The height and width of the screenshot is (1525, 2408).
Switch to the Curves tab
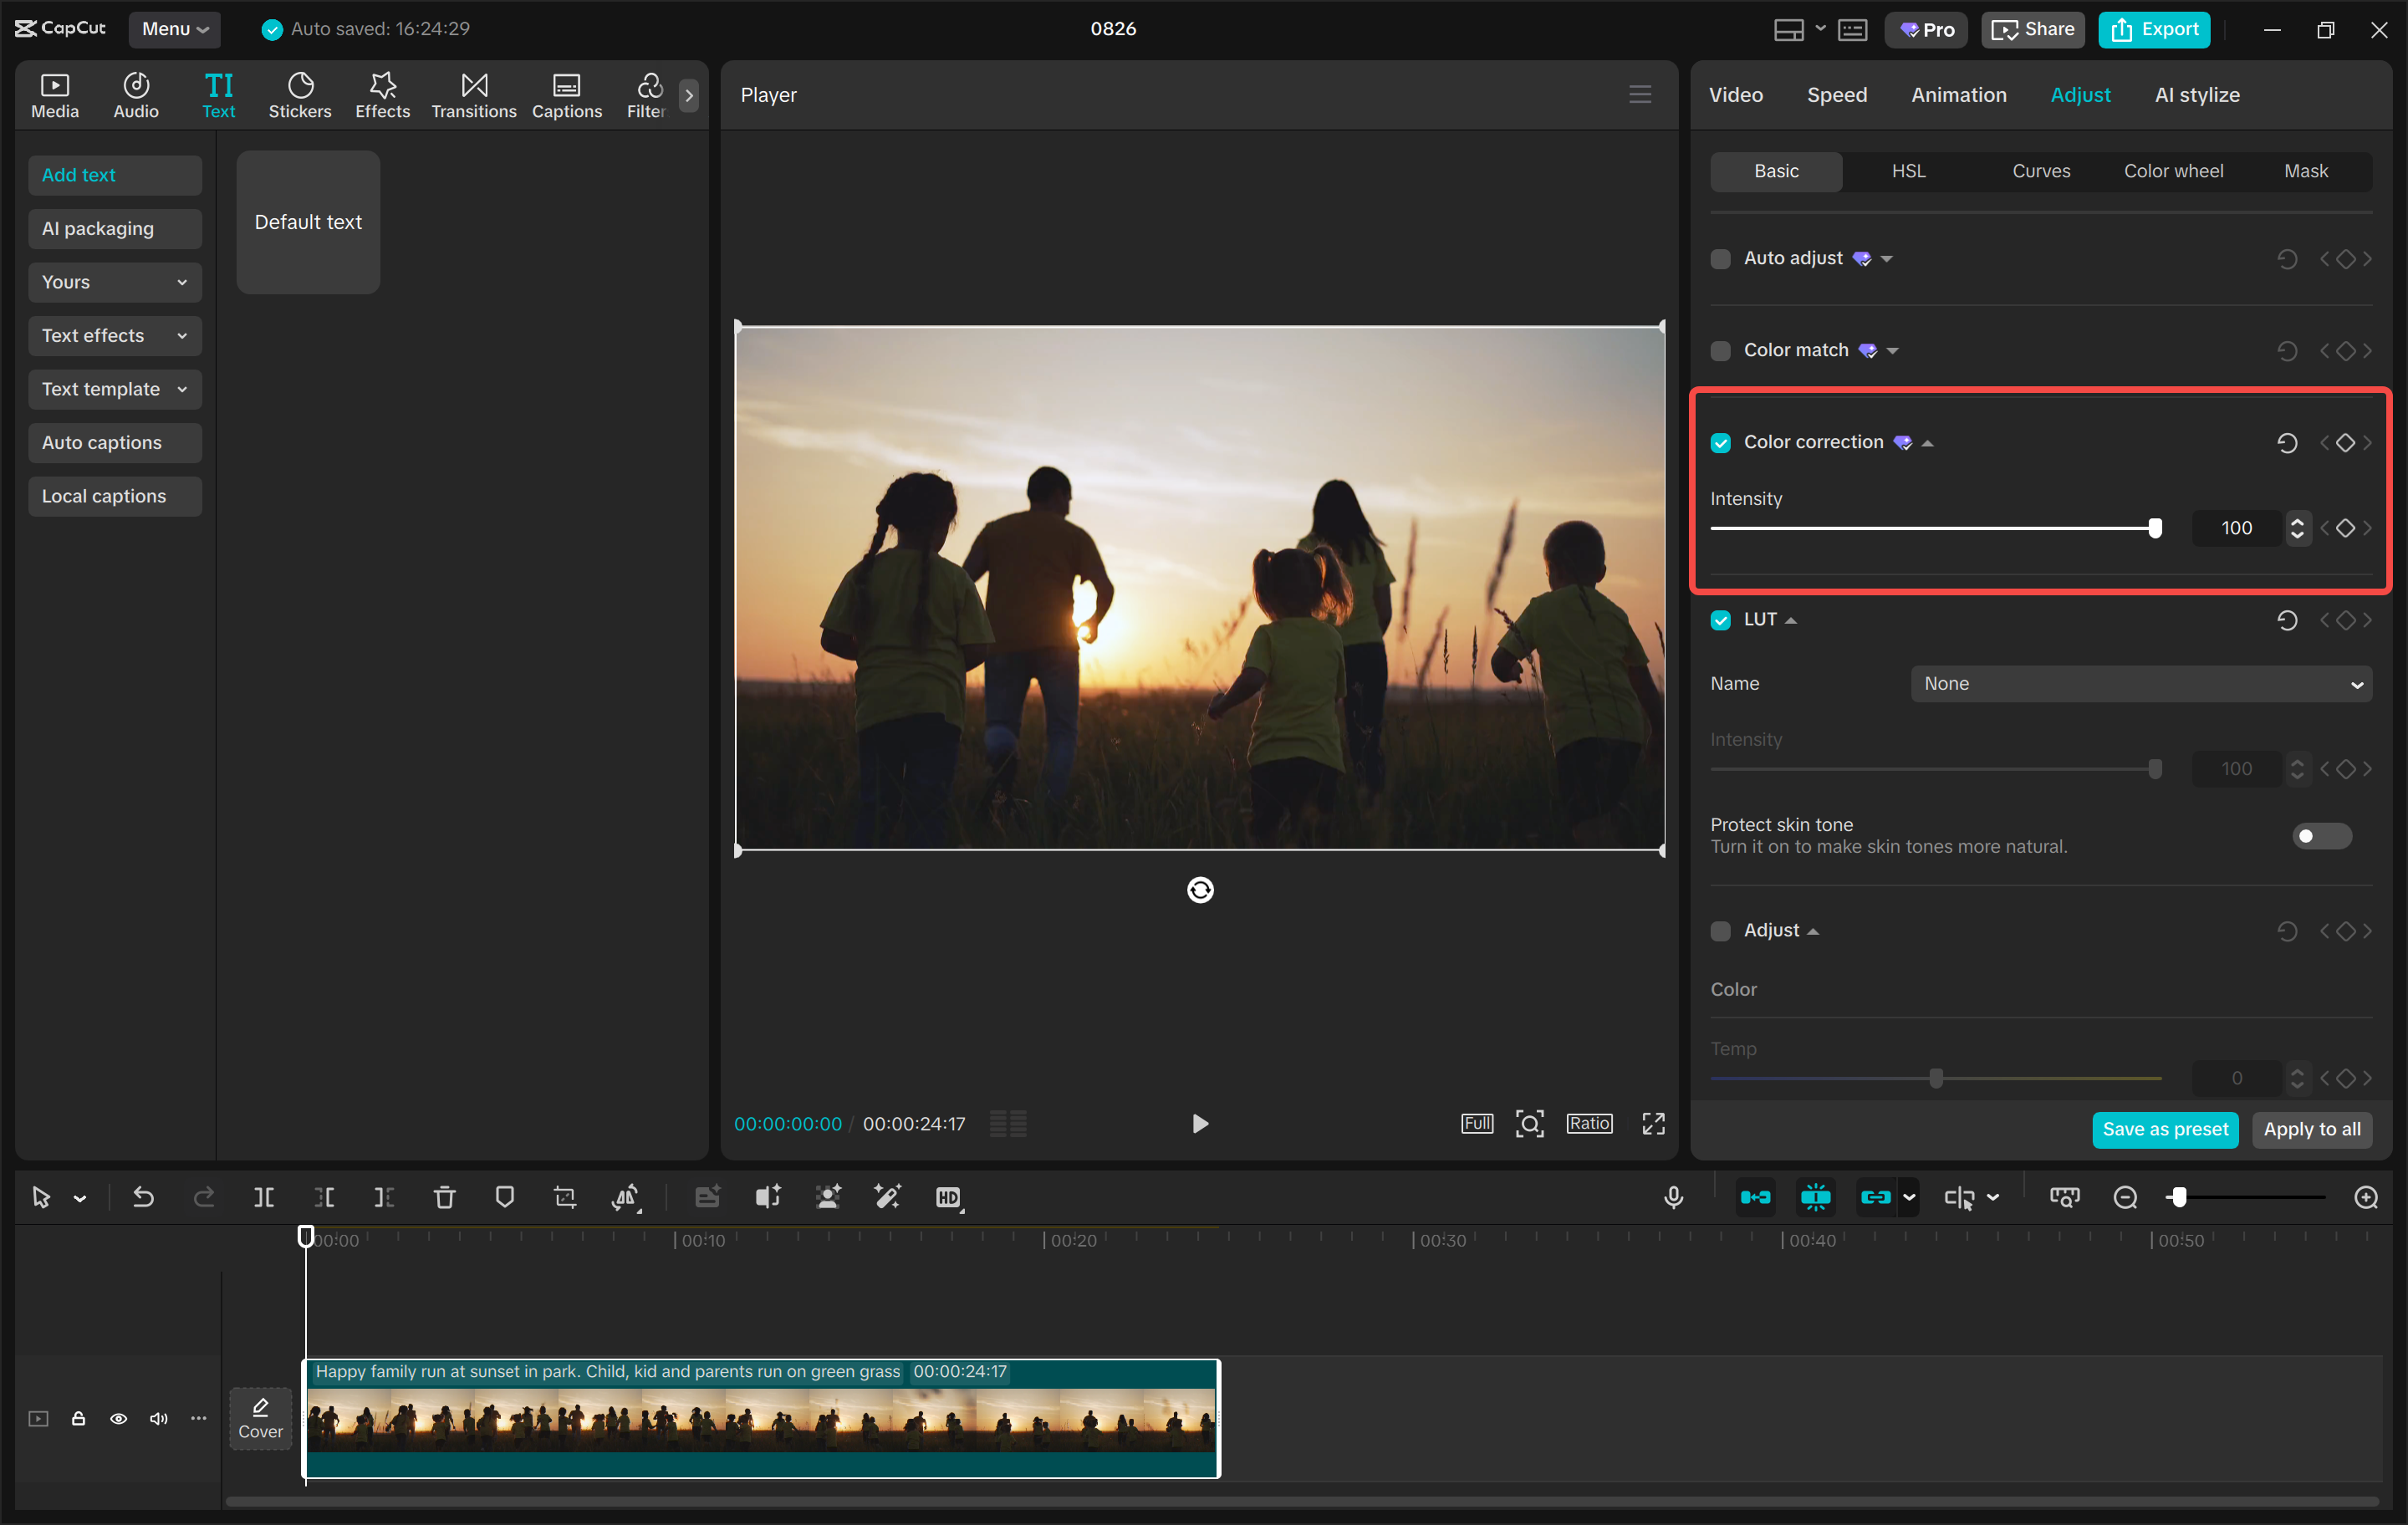[2041, 170]
